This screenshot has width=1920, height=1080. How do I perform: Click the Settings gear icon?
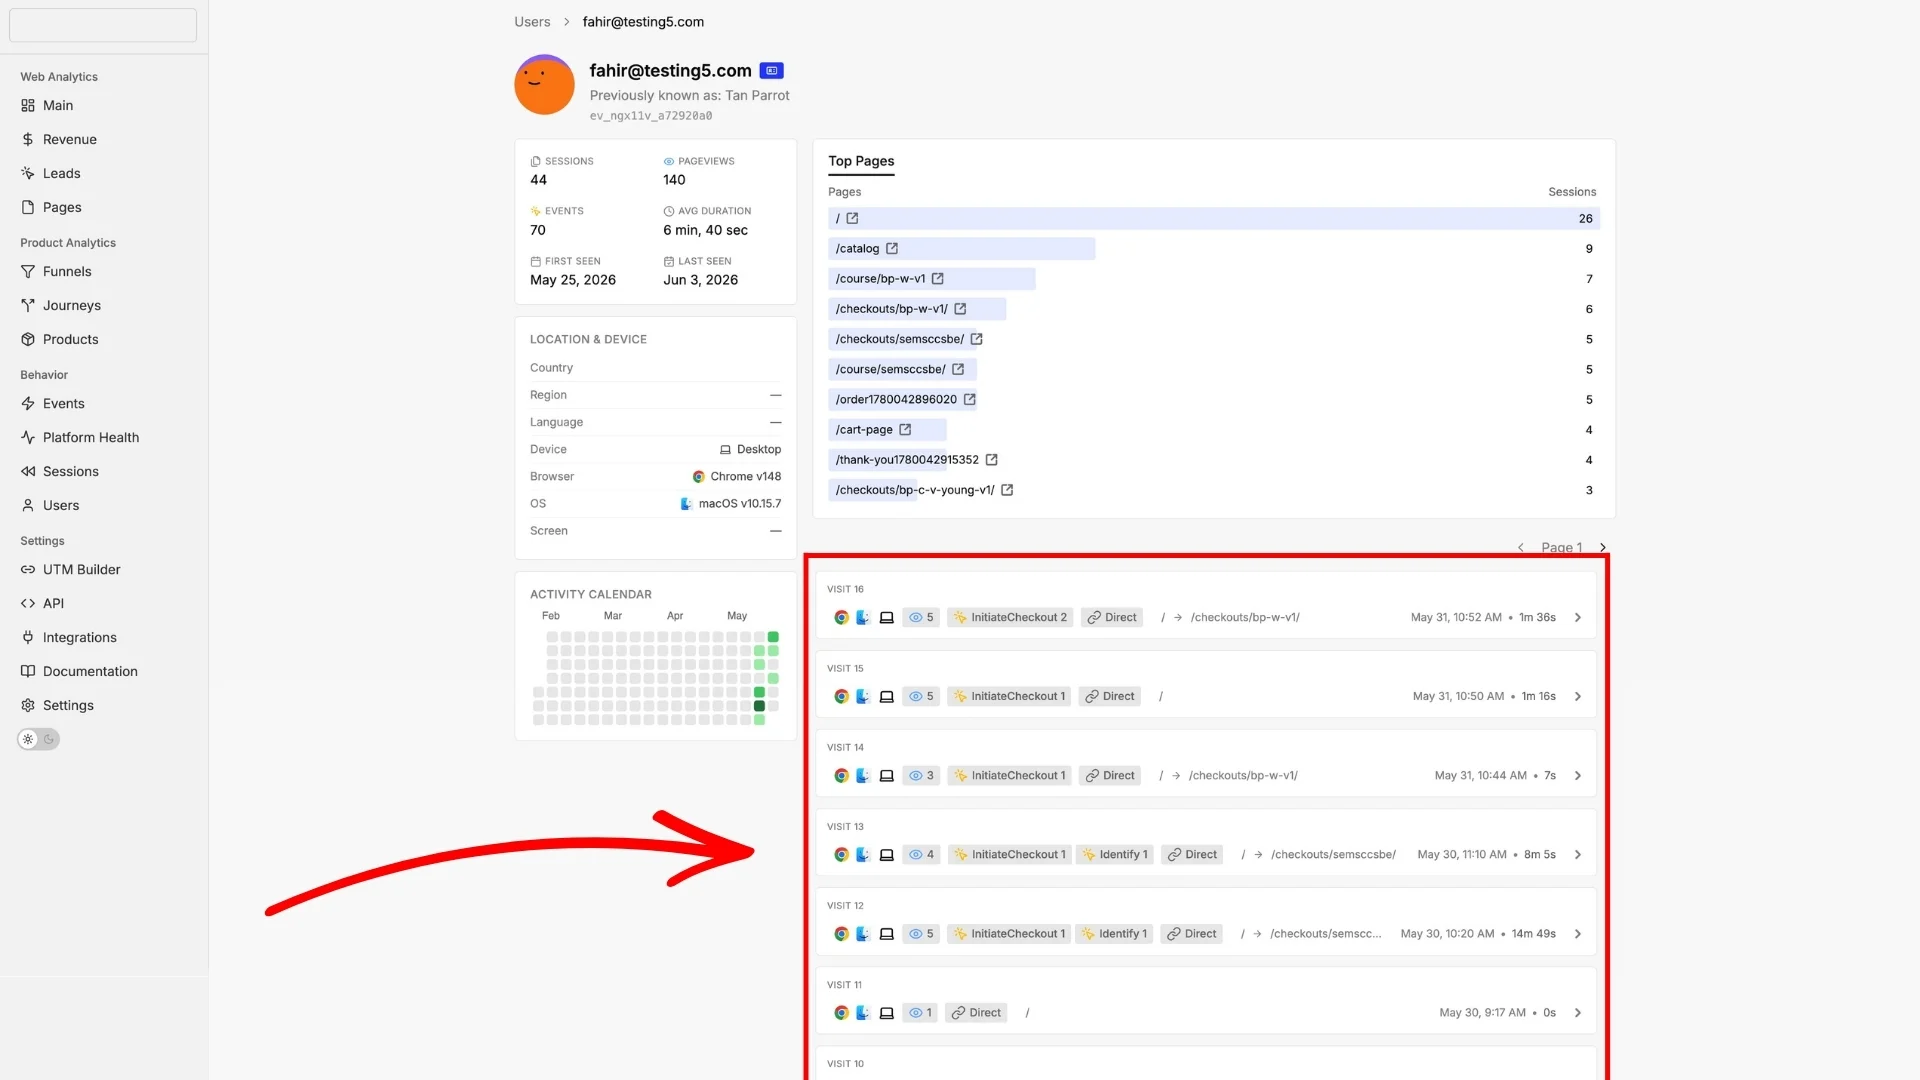tap(28, 705)
